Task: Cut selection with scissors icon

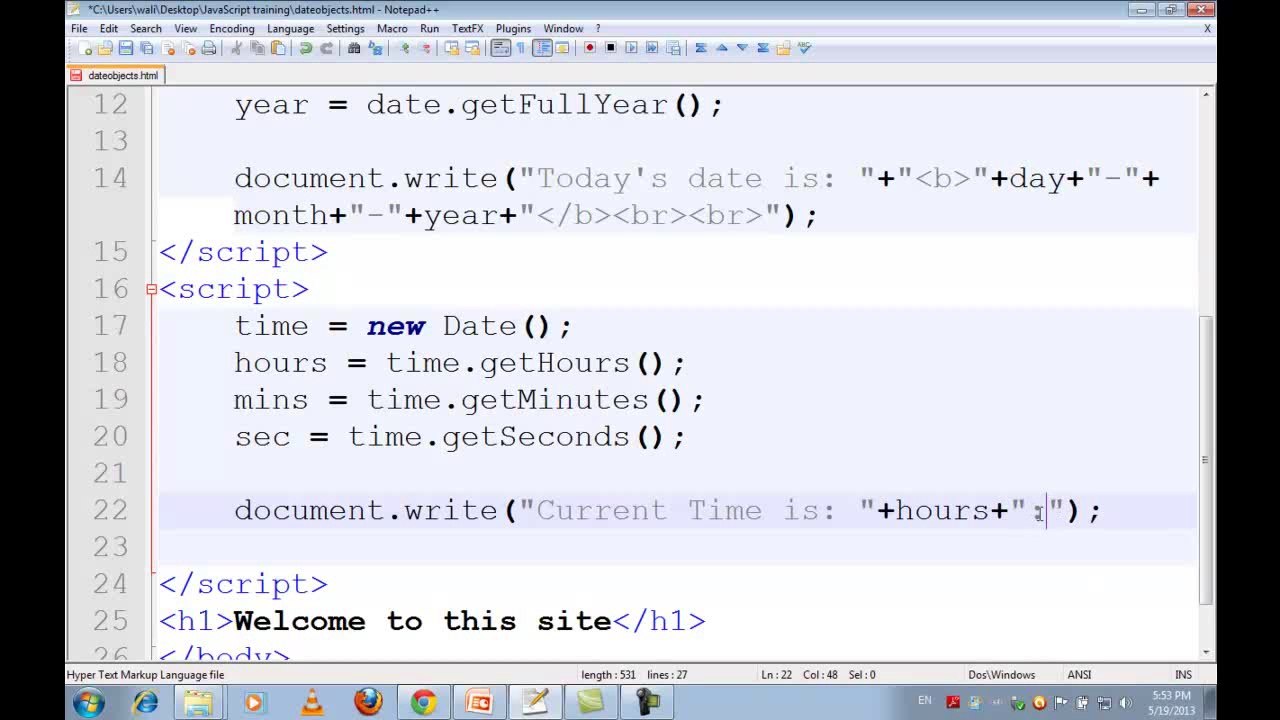Action: tap(236, 48)
